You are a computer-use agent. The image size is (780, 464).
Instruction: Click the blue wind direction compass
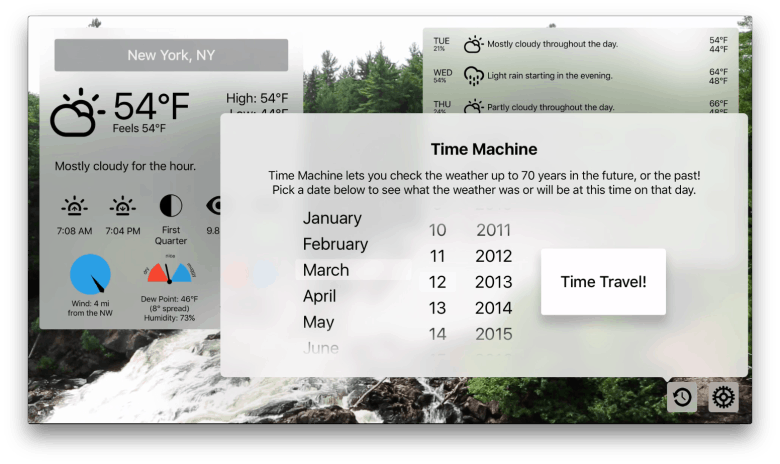click(x=90, y=274)
